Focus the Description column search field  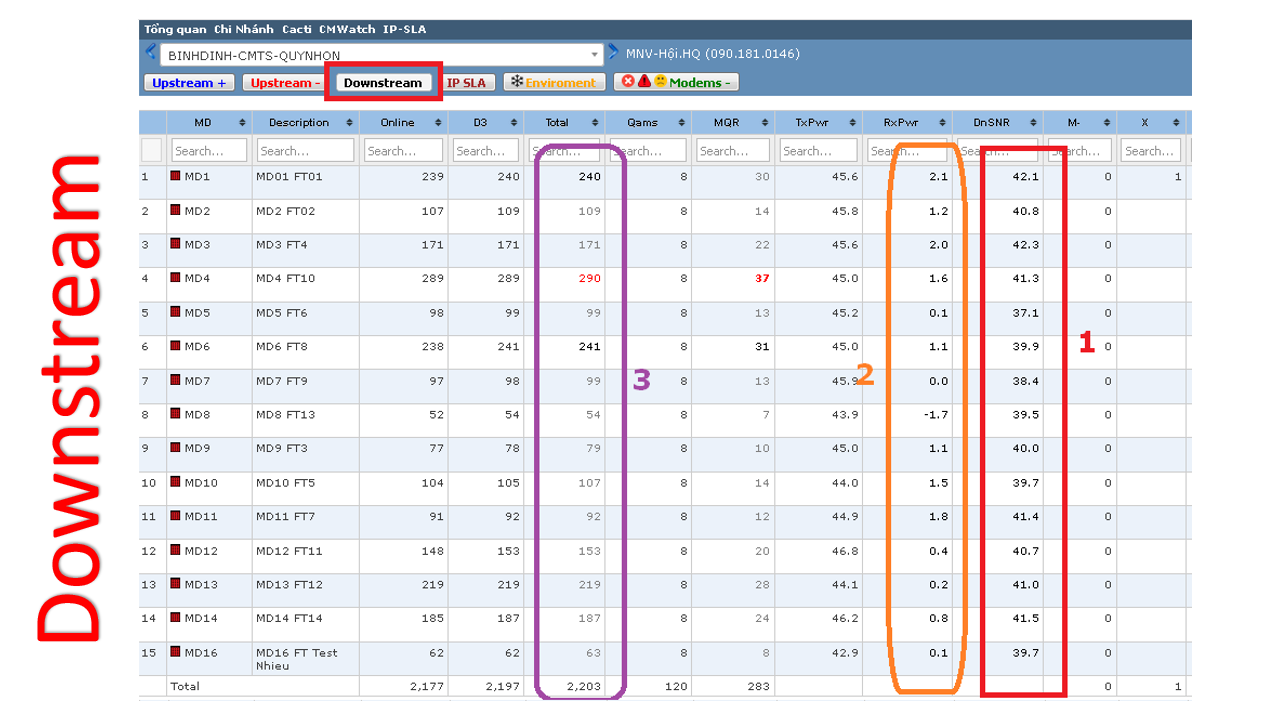click(x=305, y=150)
